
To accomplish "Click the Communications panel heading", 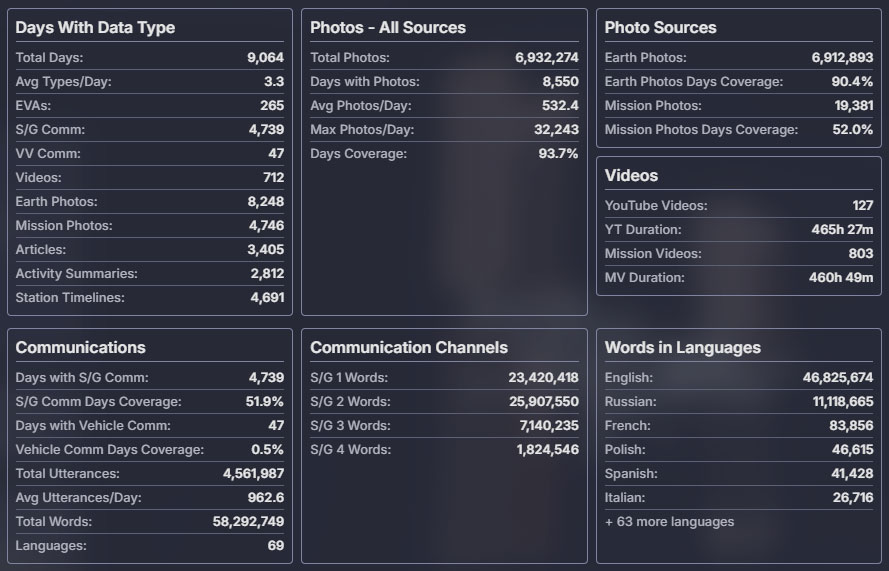I will coord(80,348).
